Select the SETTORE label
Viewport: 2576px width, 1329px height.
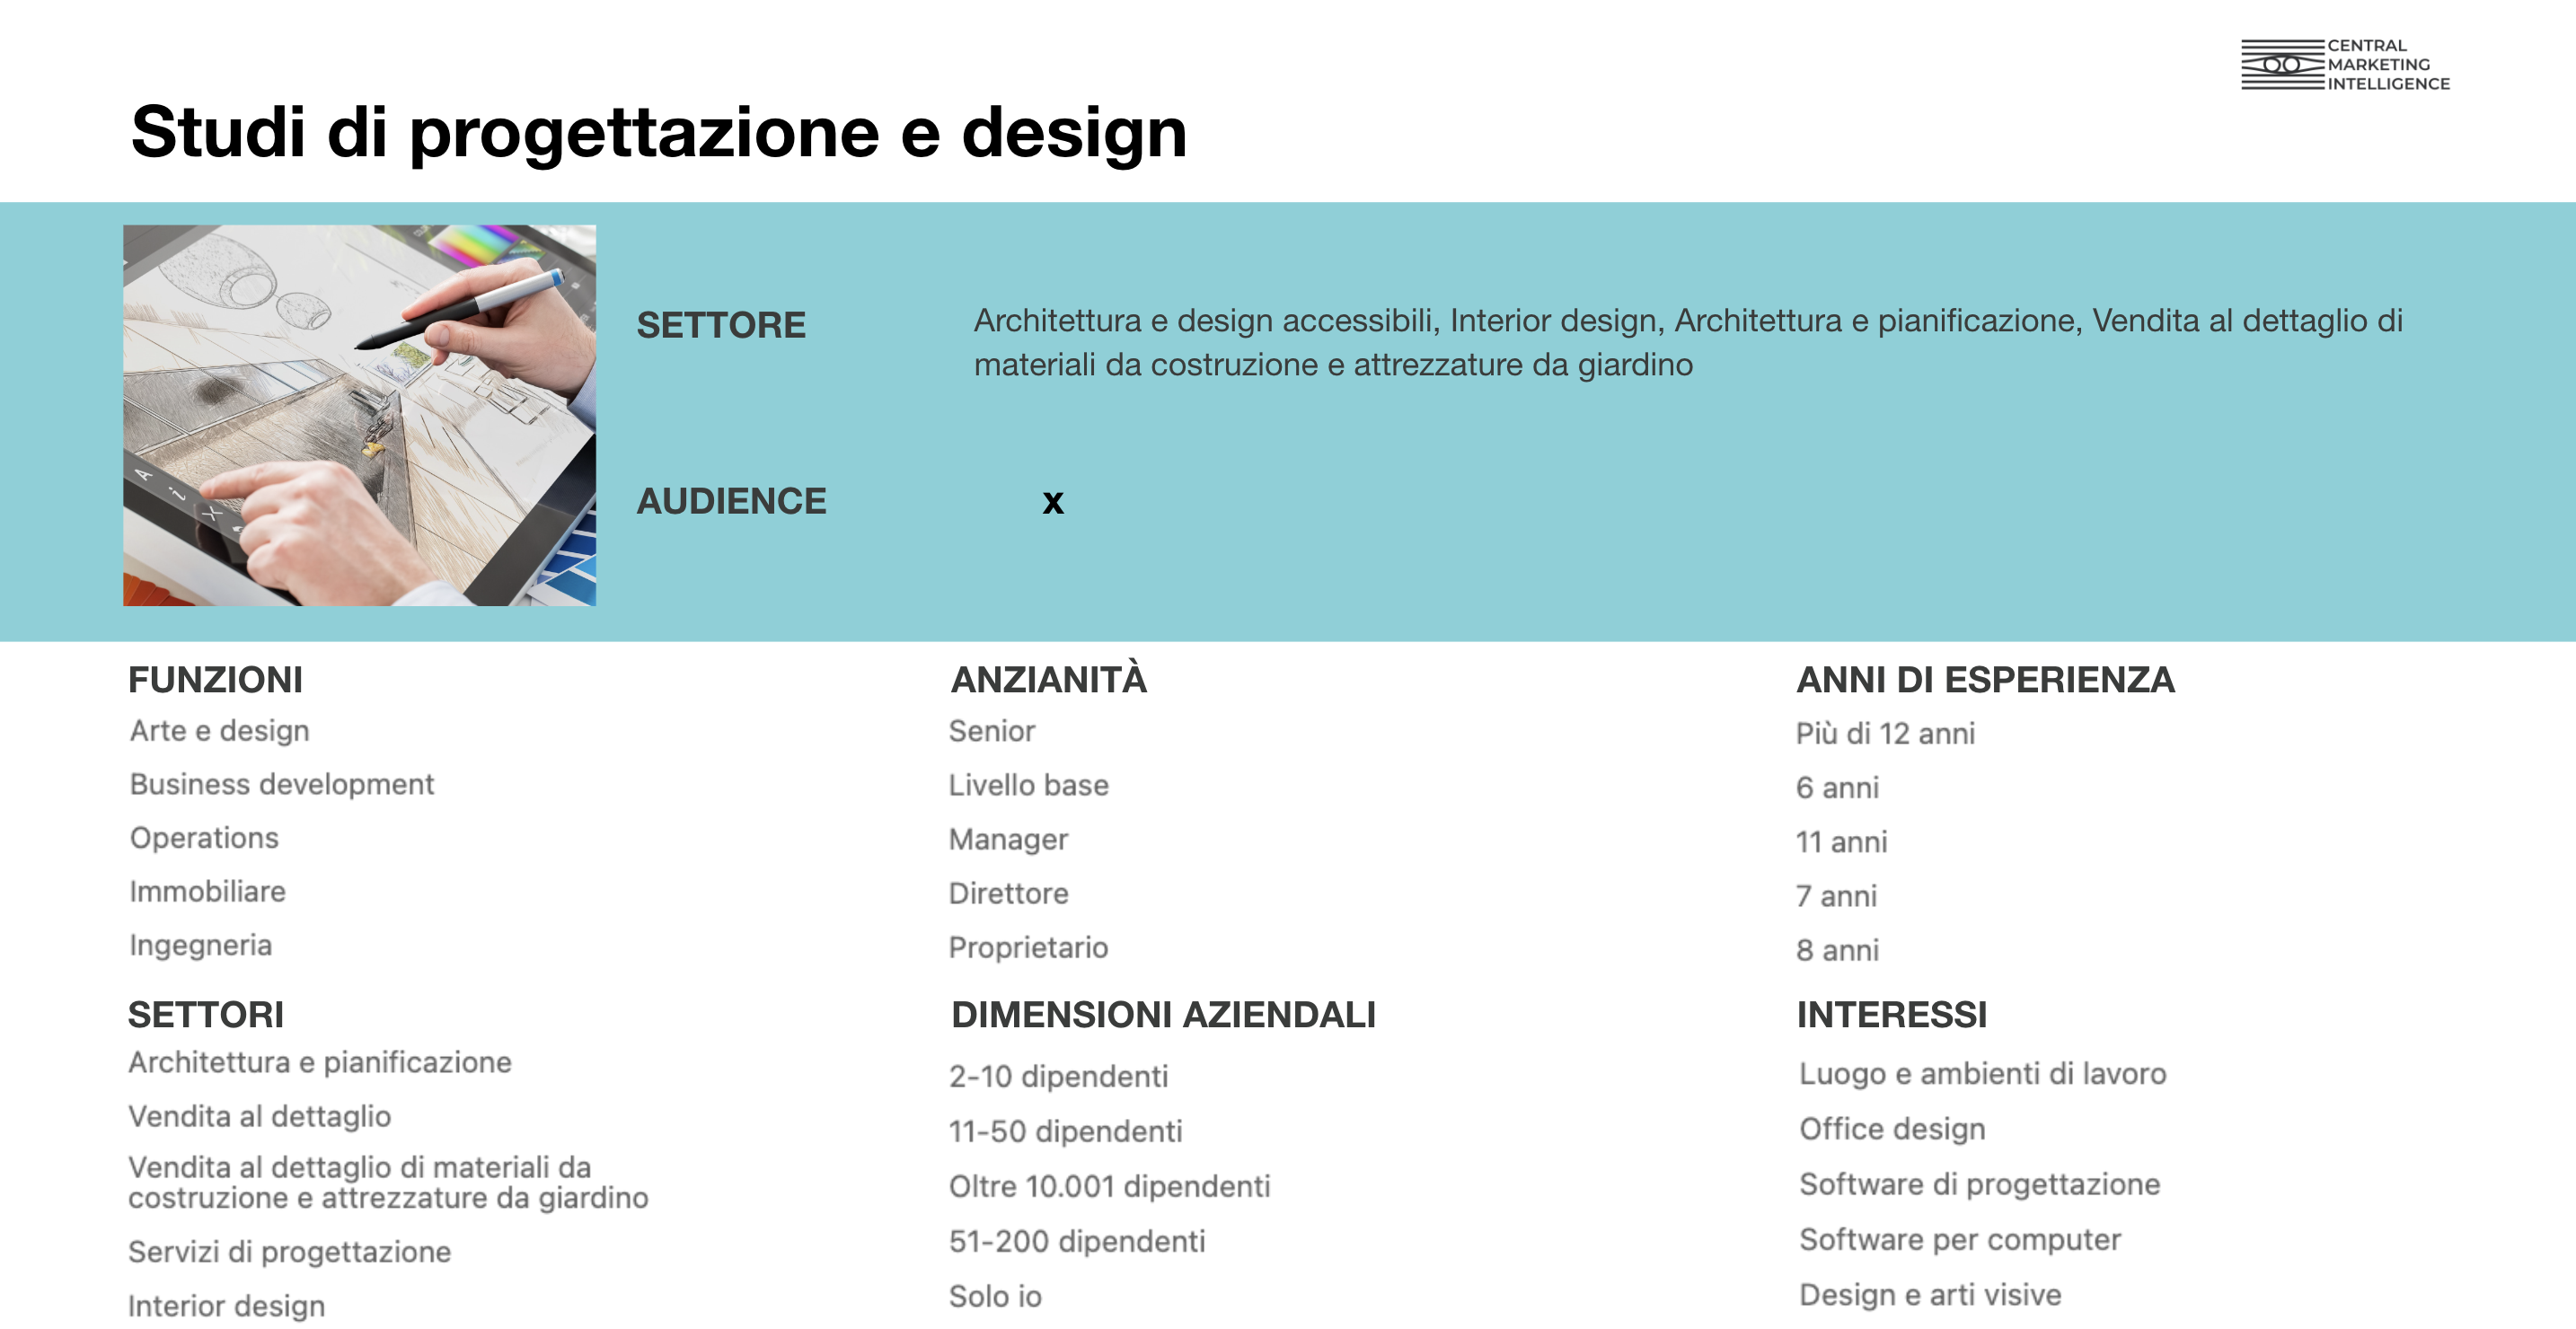[720, 325]
